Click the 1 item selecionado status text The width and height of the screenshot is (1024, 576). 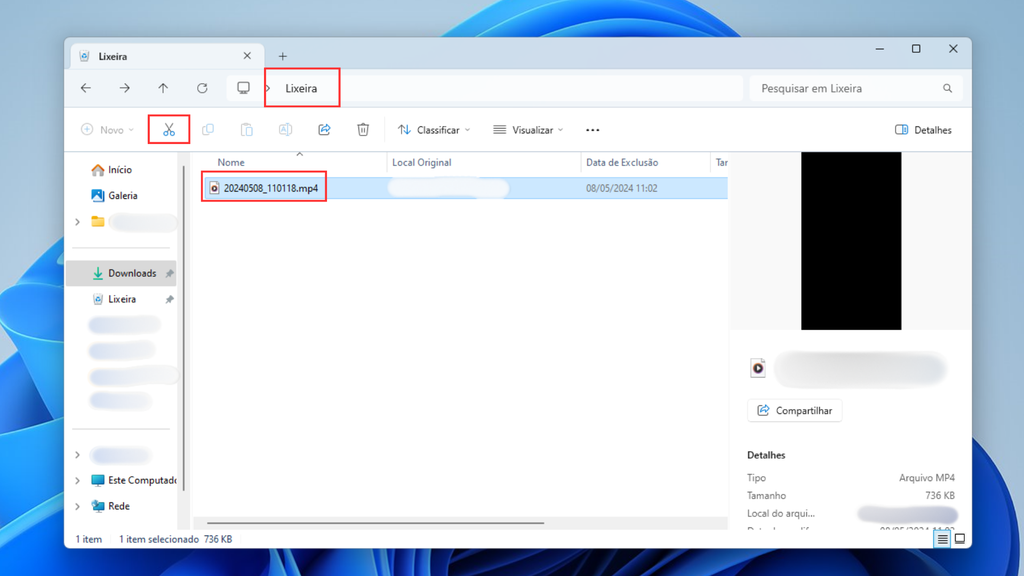159,539
